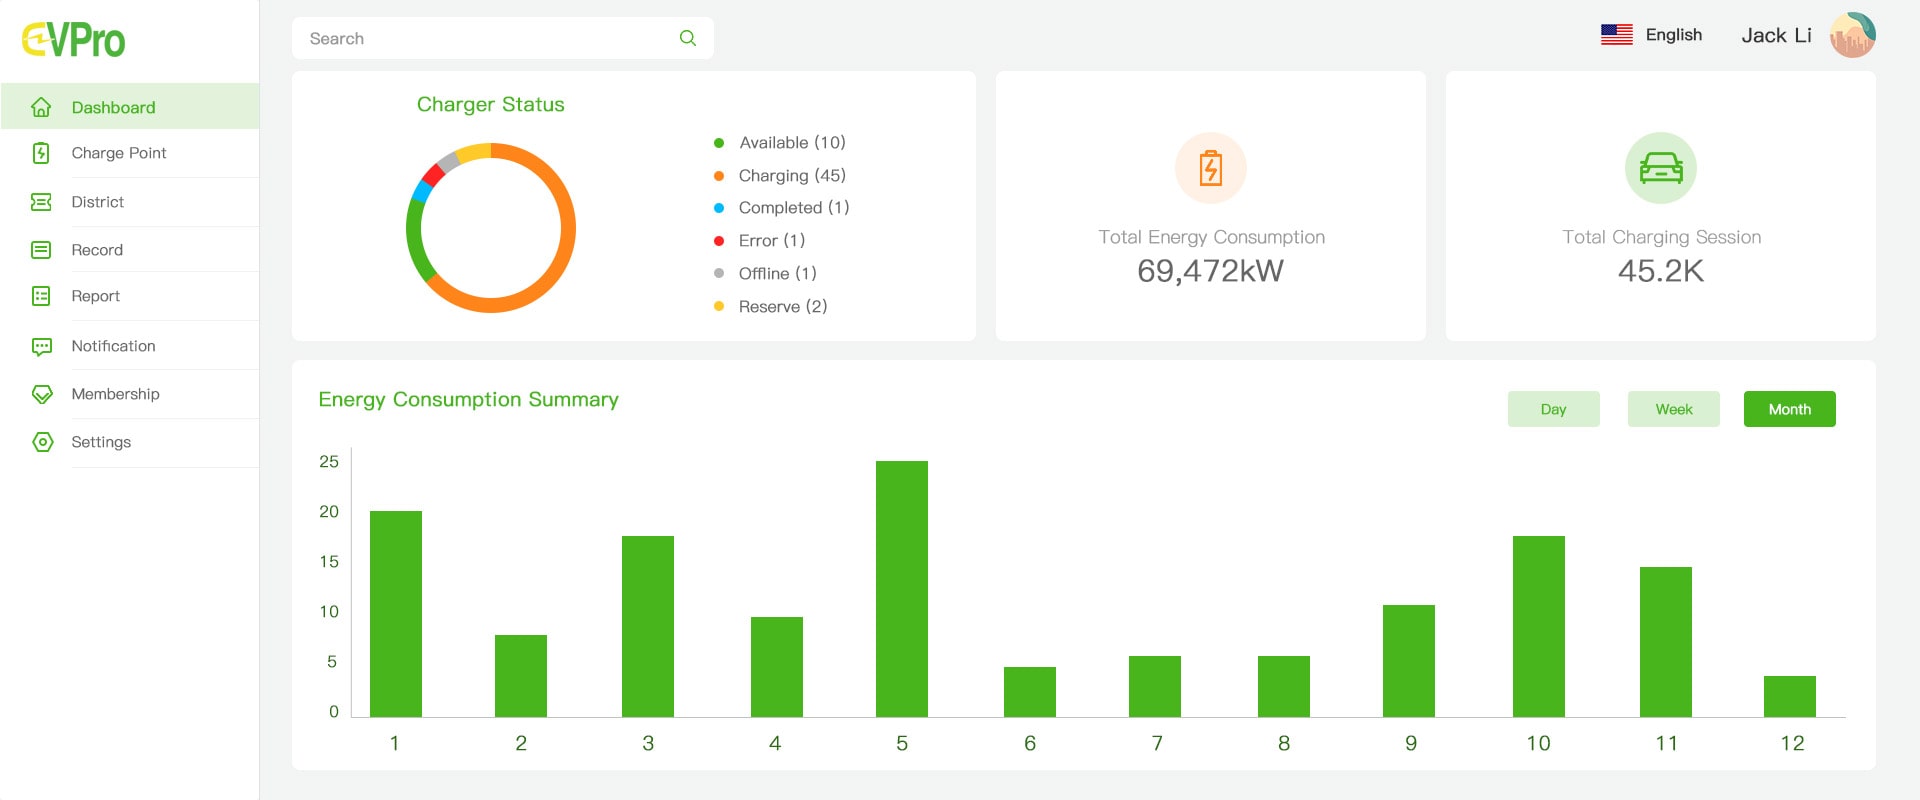This screenshot has height=800, width=1920.
Task: Switch chart to Week view
Action: click(1673, 409)
